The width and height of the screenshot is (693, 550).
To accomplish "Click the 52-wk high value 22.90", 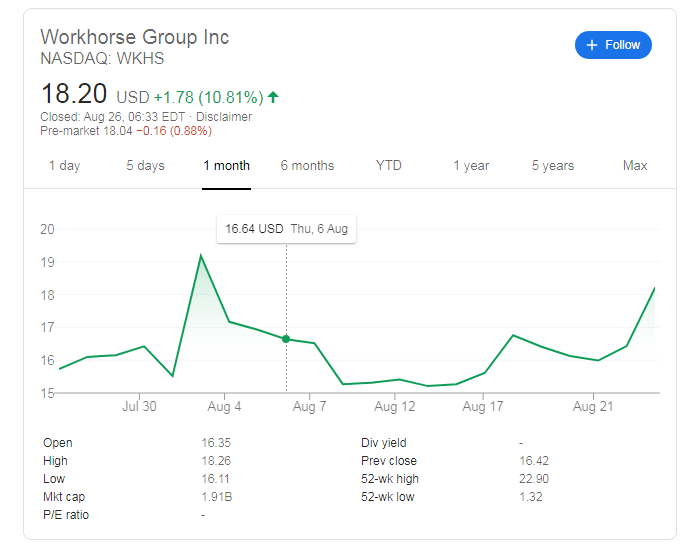I will point(534,479).
